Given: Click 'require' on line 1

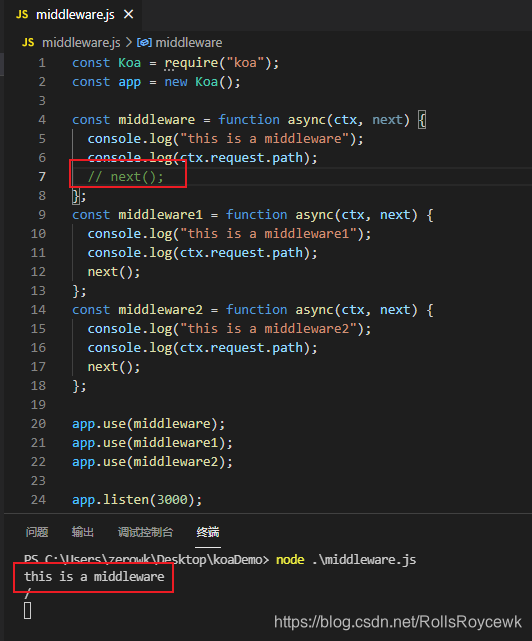Looking at the screenshot, I should (x=191, y=63).
